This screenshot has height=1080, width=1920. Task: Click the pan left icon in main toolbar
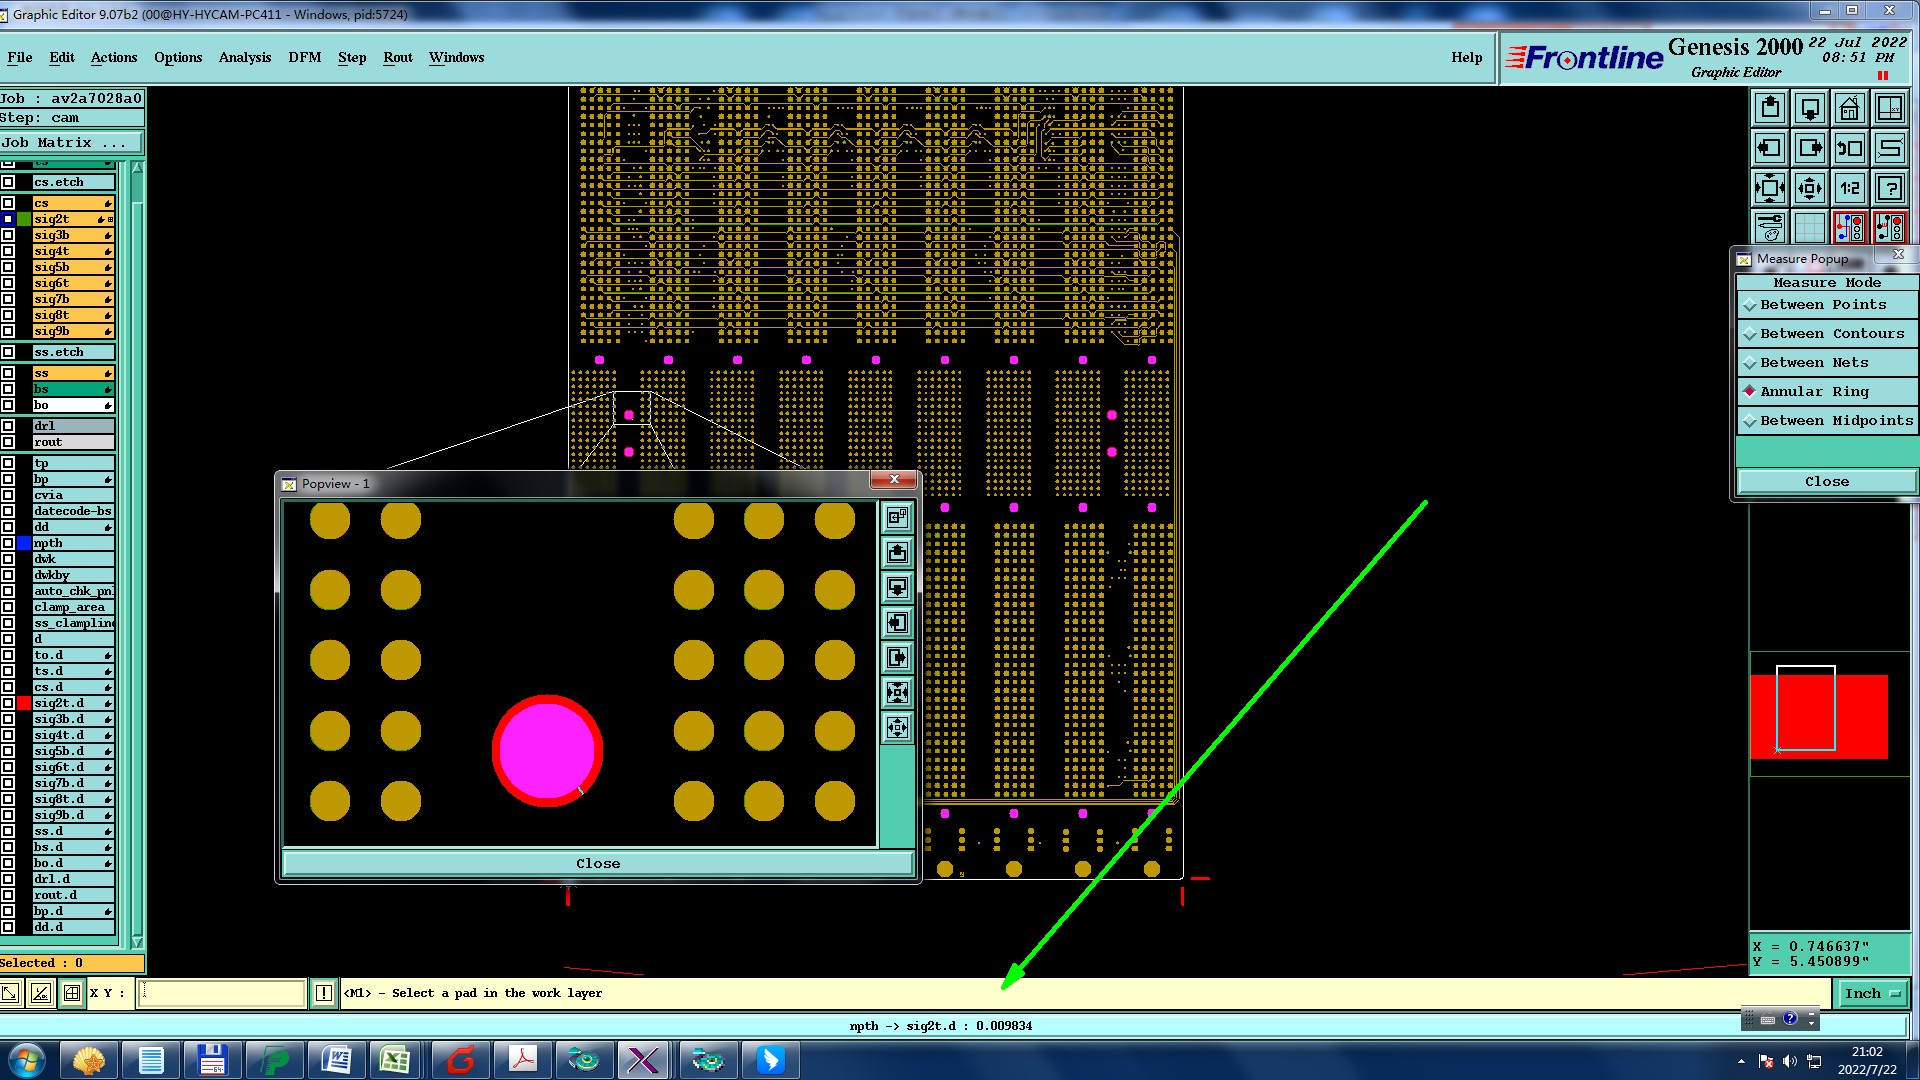pyautogui.click(x=1769, y=148)
